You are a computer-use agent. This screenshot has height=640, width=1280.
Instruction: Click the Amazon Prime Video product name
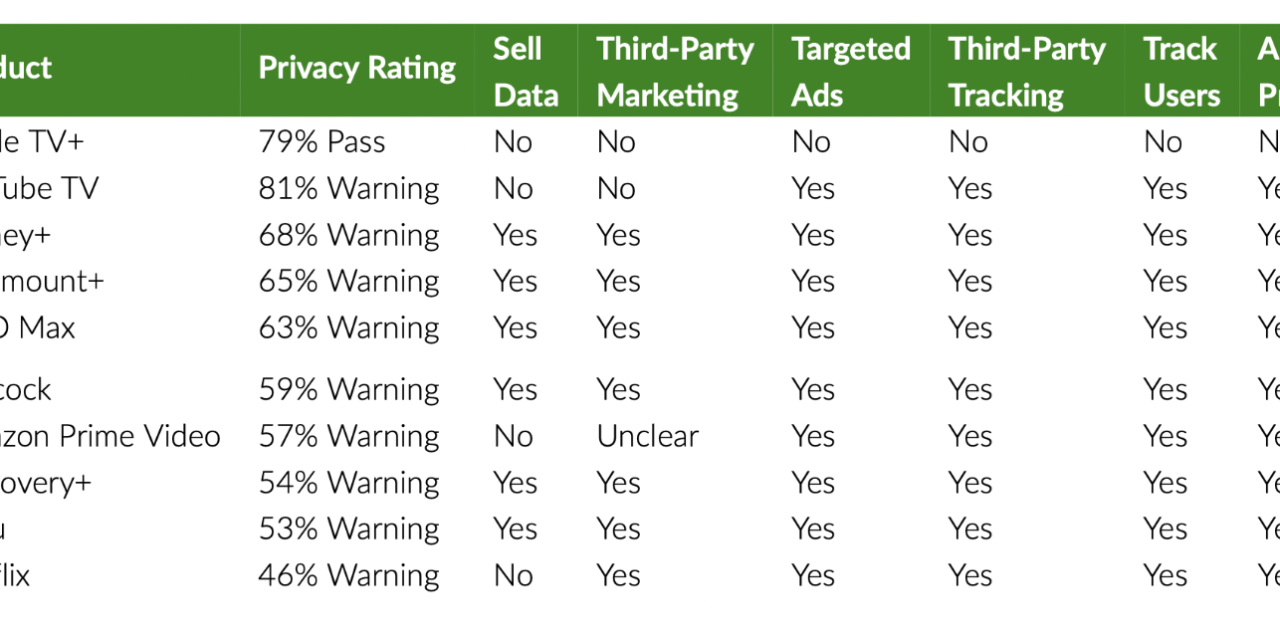110,436
